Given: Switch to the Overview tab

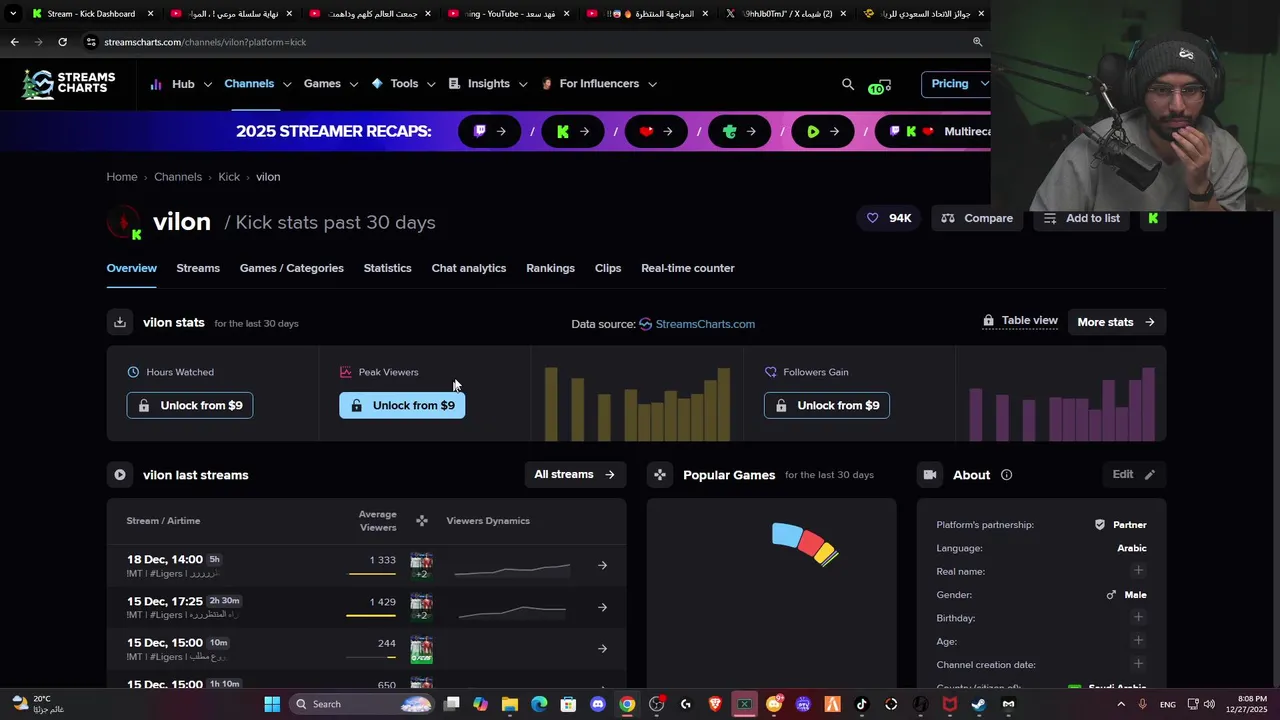Looking at the screenshot, I should coord(132,268).
